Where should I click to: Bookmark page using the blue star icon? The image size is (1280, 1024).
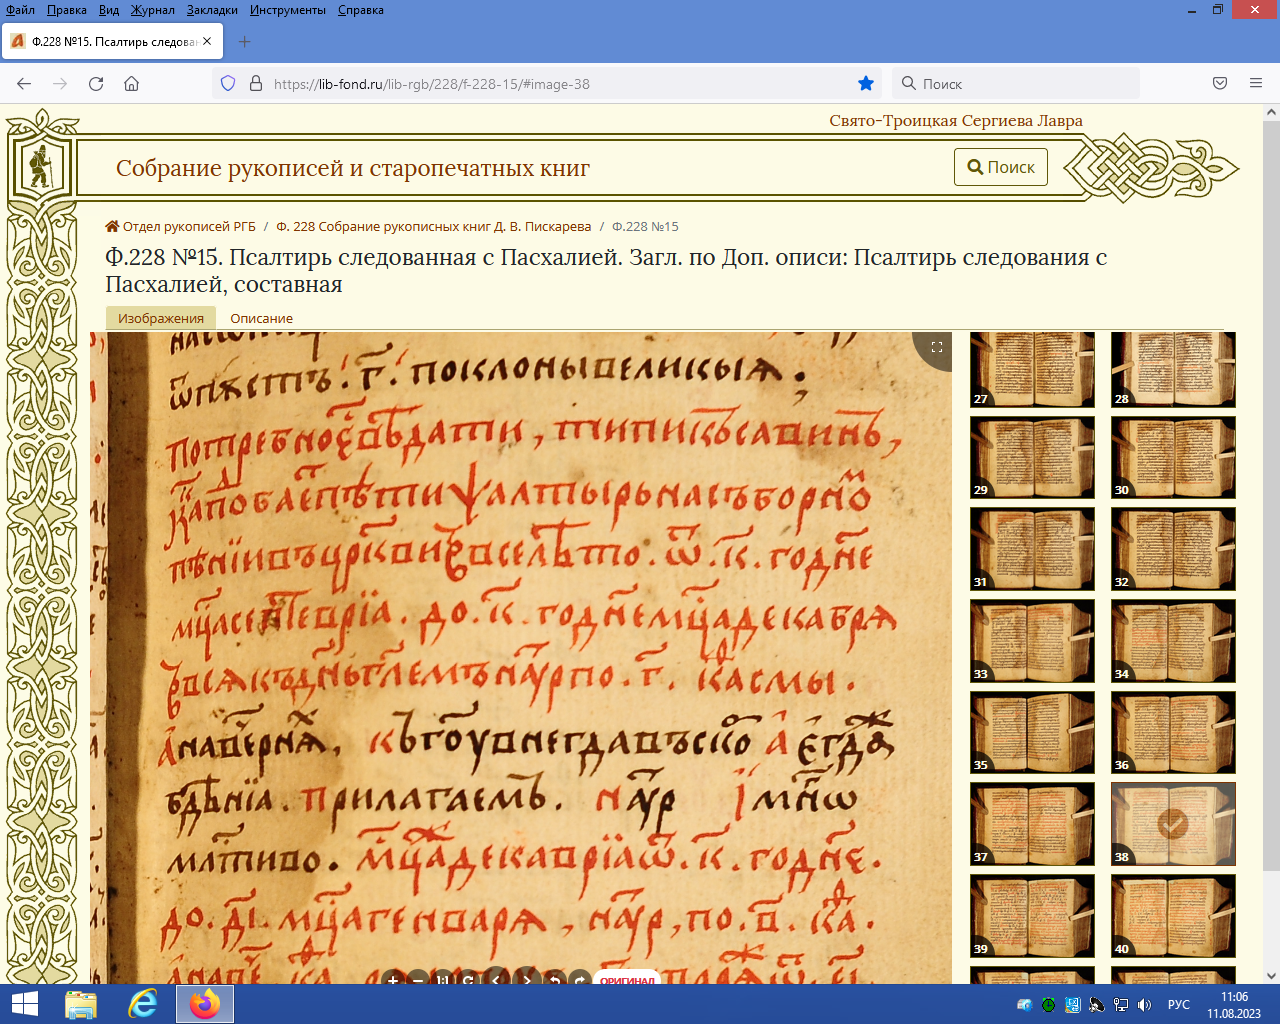866,84
